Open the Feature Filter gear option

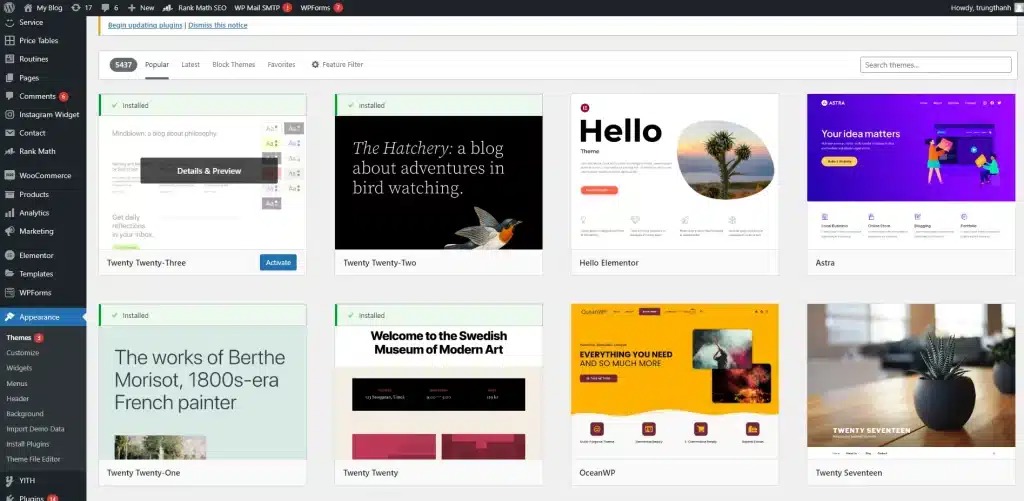click(337, 64)
